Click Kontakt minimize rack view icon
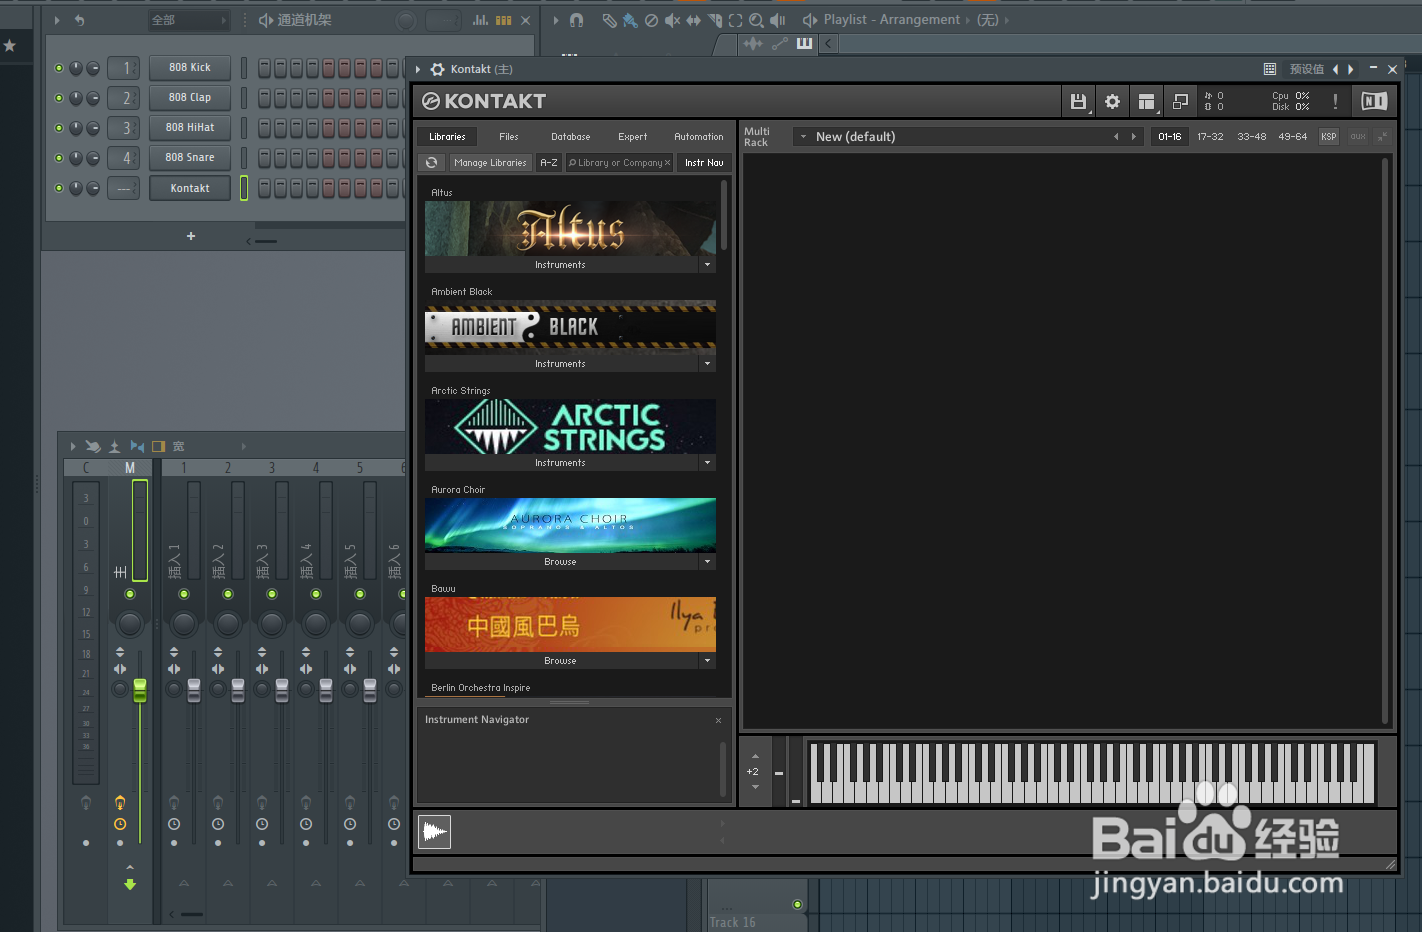Image resolution: width=1422 pixels, height=932 pixels. [x=1180, y=101]
